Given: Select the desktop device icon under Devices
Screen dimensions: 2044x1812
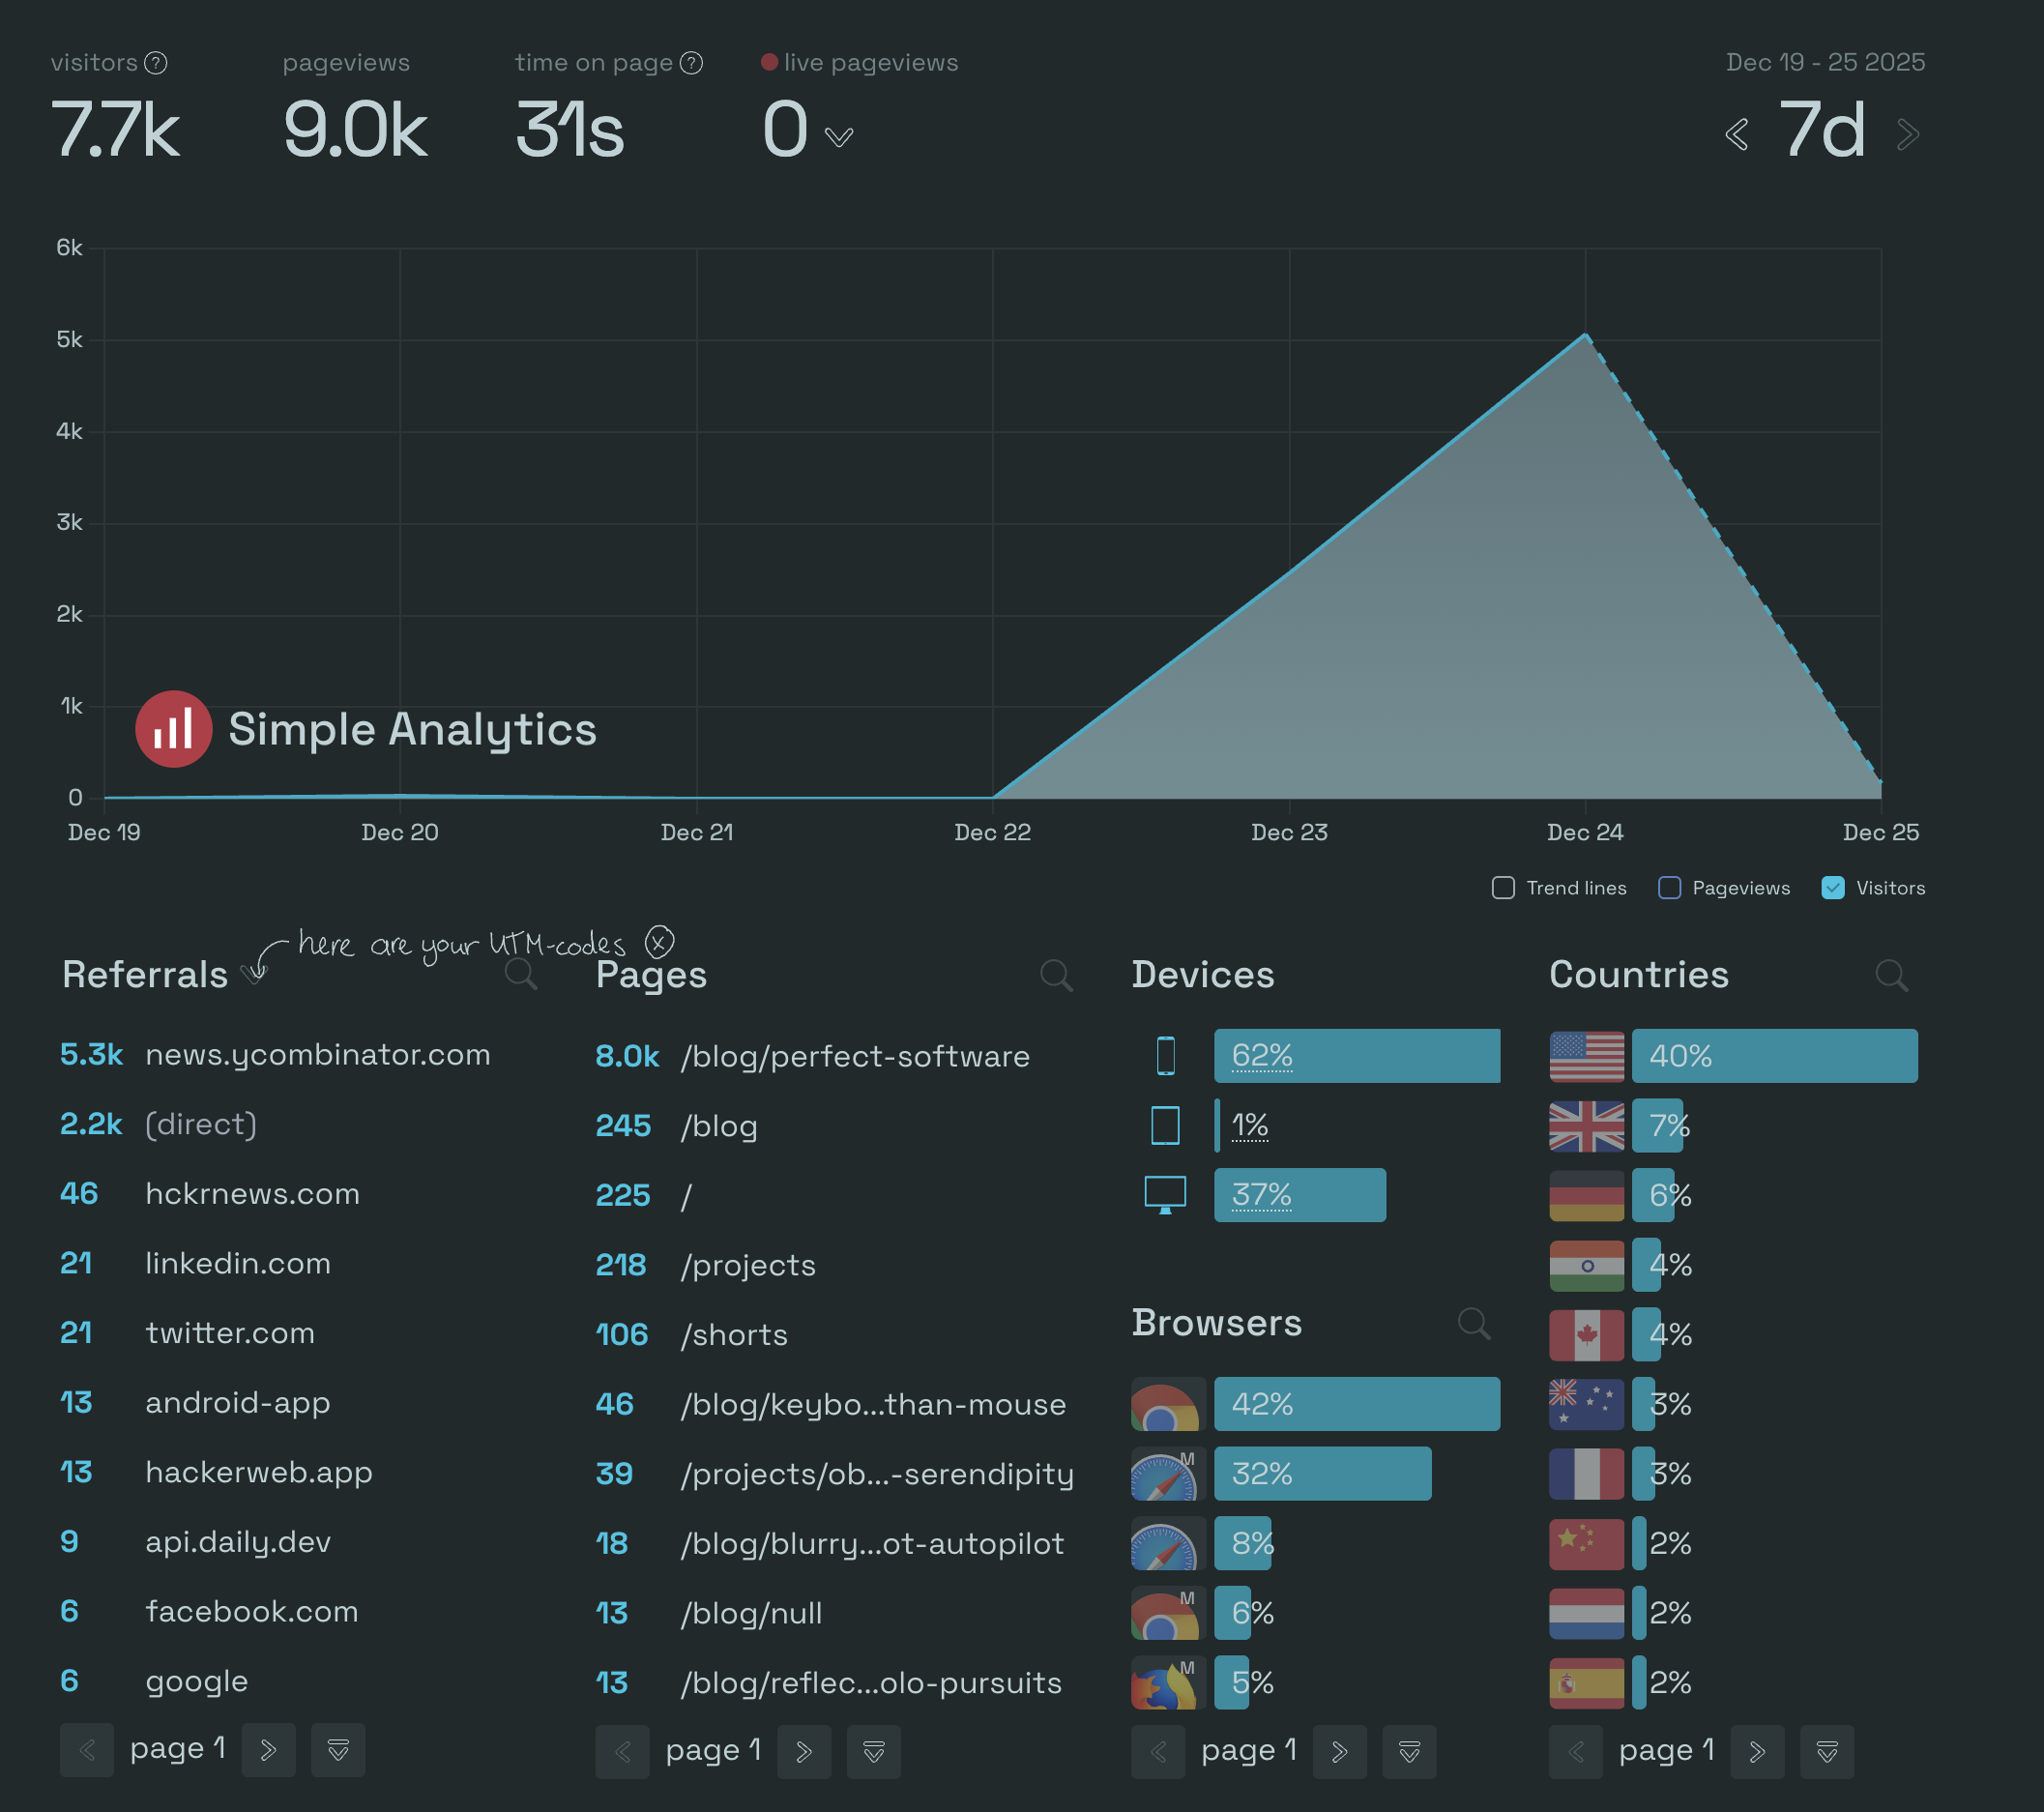Looking at the screenshot, I should (x=1165, y=1194).
